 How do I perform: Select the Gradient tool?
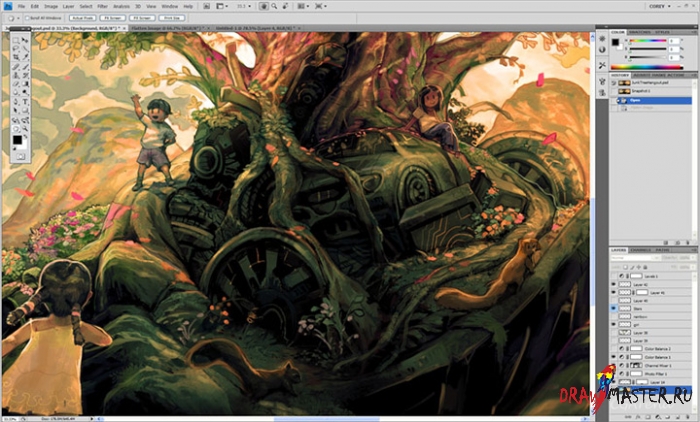pyautogui.click(x=25, y=84)
